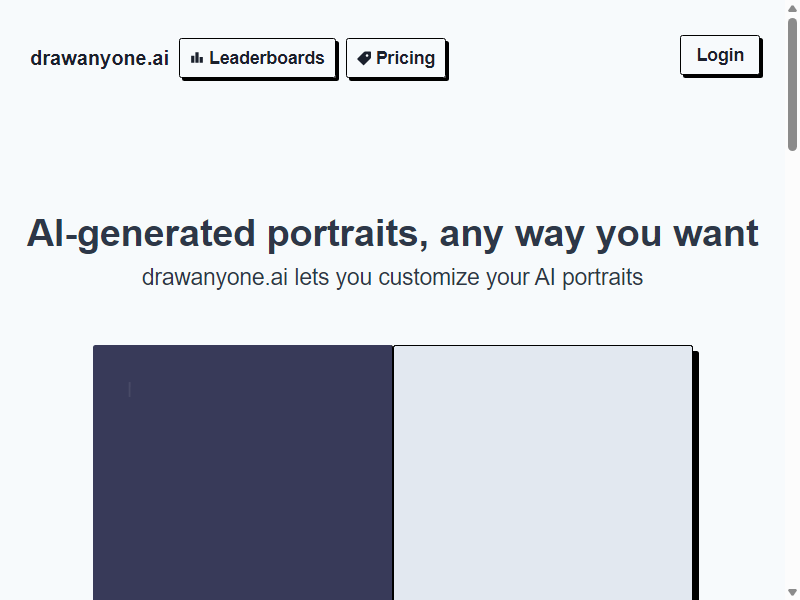Click the scrollbar down arrow
The height and width of the screenshot is (600, 800).
(792, 592)
